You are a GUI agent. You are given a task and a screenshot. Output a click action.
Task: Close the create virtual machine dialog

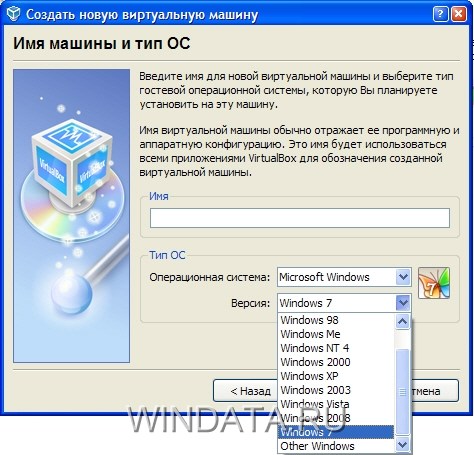pos(459,14)
